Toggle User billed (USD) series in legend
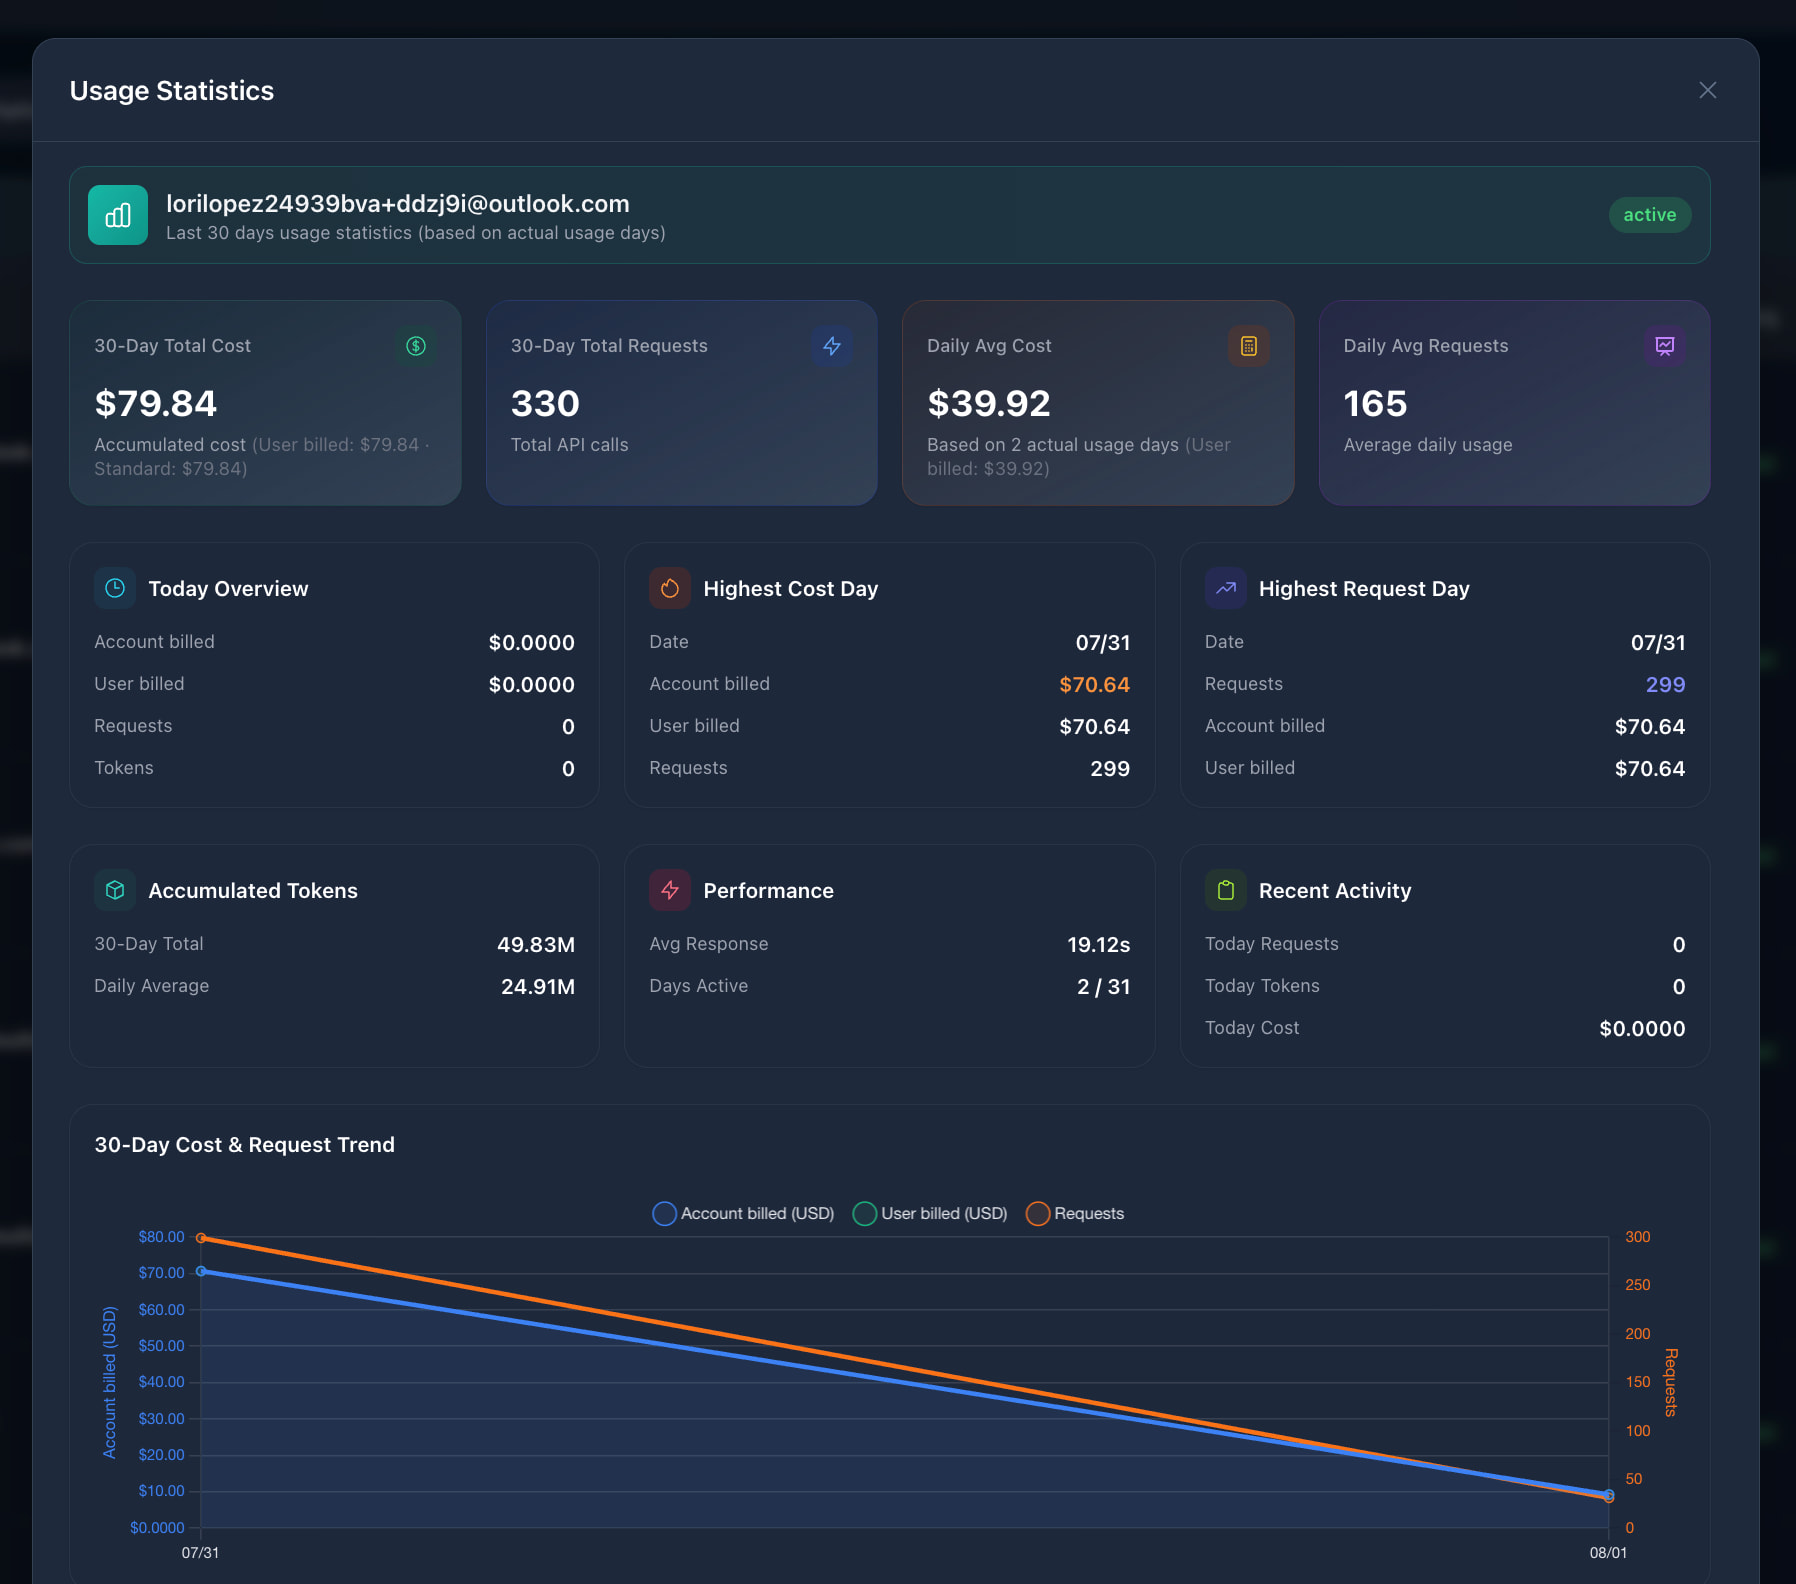Screen dimensions: 1796x1584 930,1213
